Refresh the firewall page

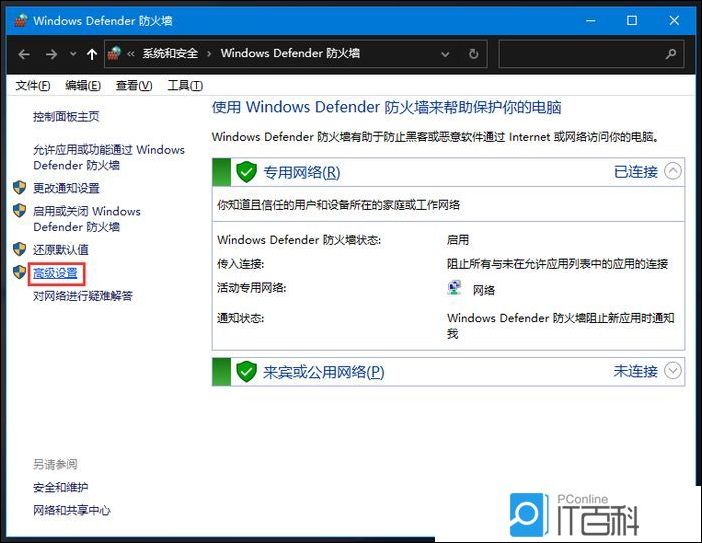[473, 54]
